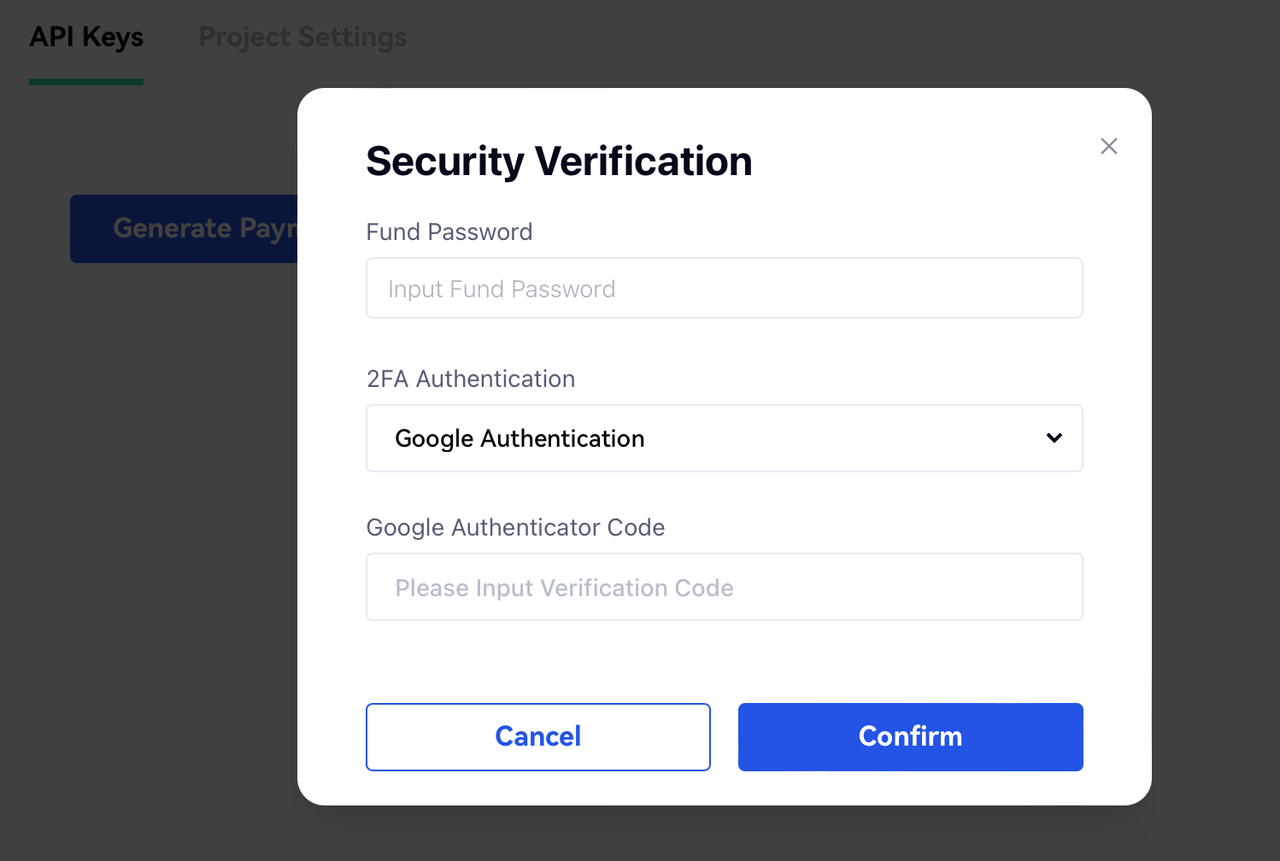Click the Google Authenticator Code label
The image size is (1280, 861).
tap(515, 527)
